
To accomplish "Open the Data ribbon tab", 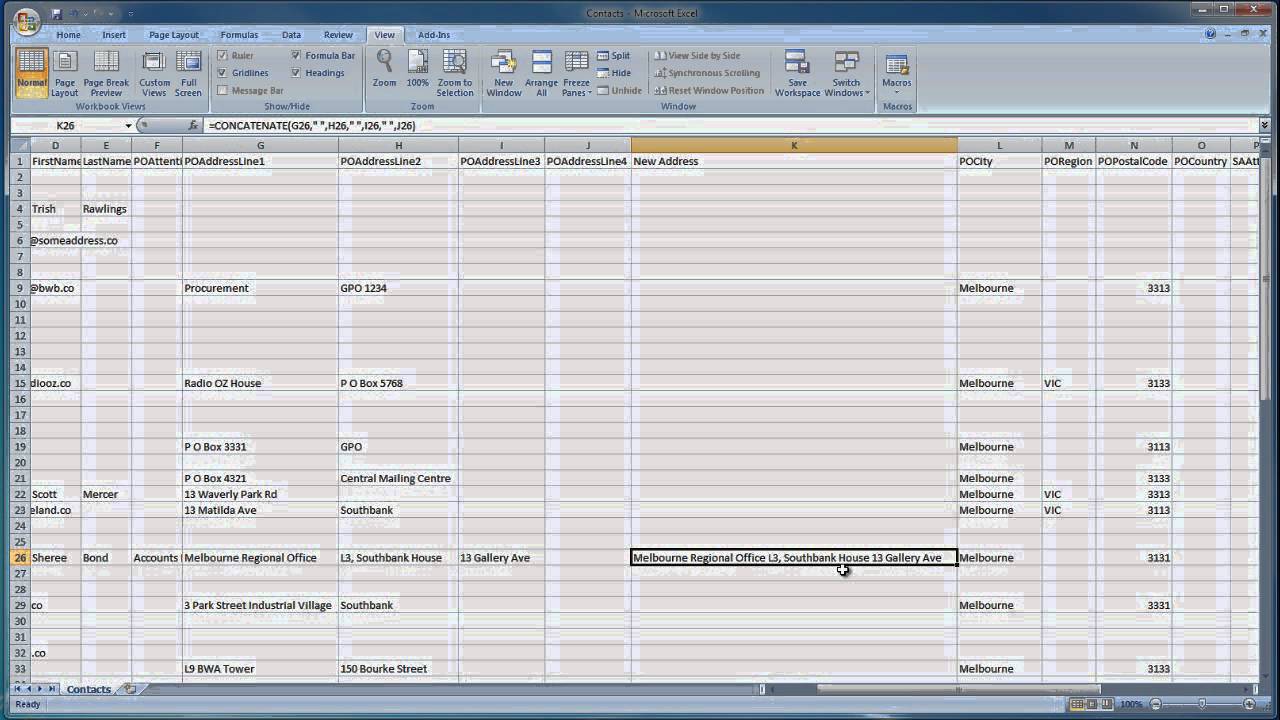I will [x=291, y=35].
